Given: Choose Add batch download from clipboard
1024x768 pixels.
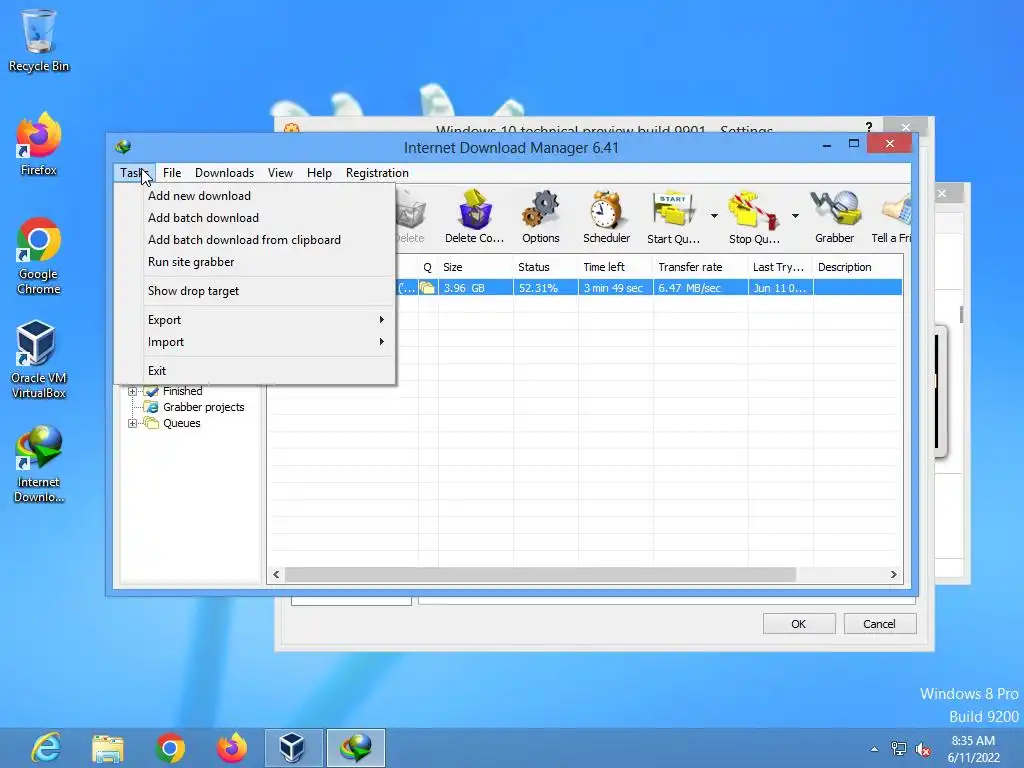Looking at the screenshot, I should pyautogui.click(x=269, y=240).
